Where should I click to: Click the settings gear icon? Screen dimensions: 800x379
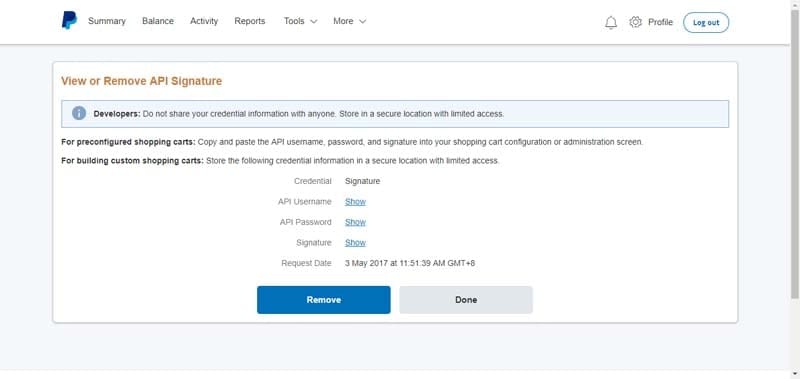tap(635, 22)
